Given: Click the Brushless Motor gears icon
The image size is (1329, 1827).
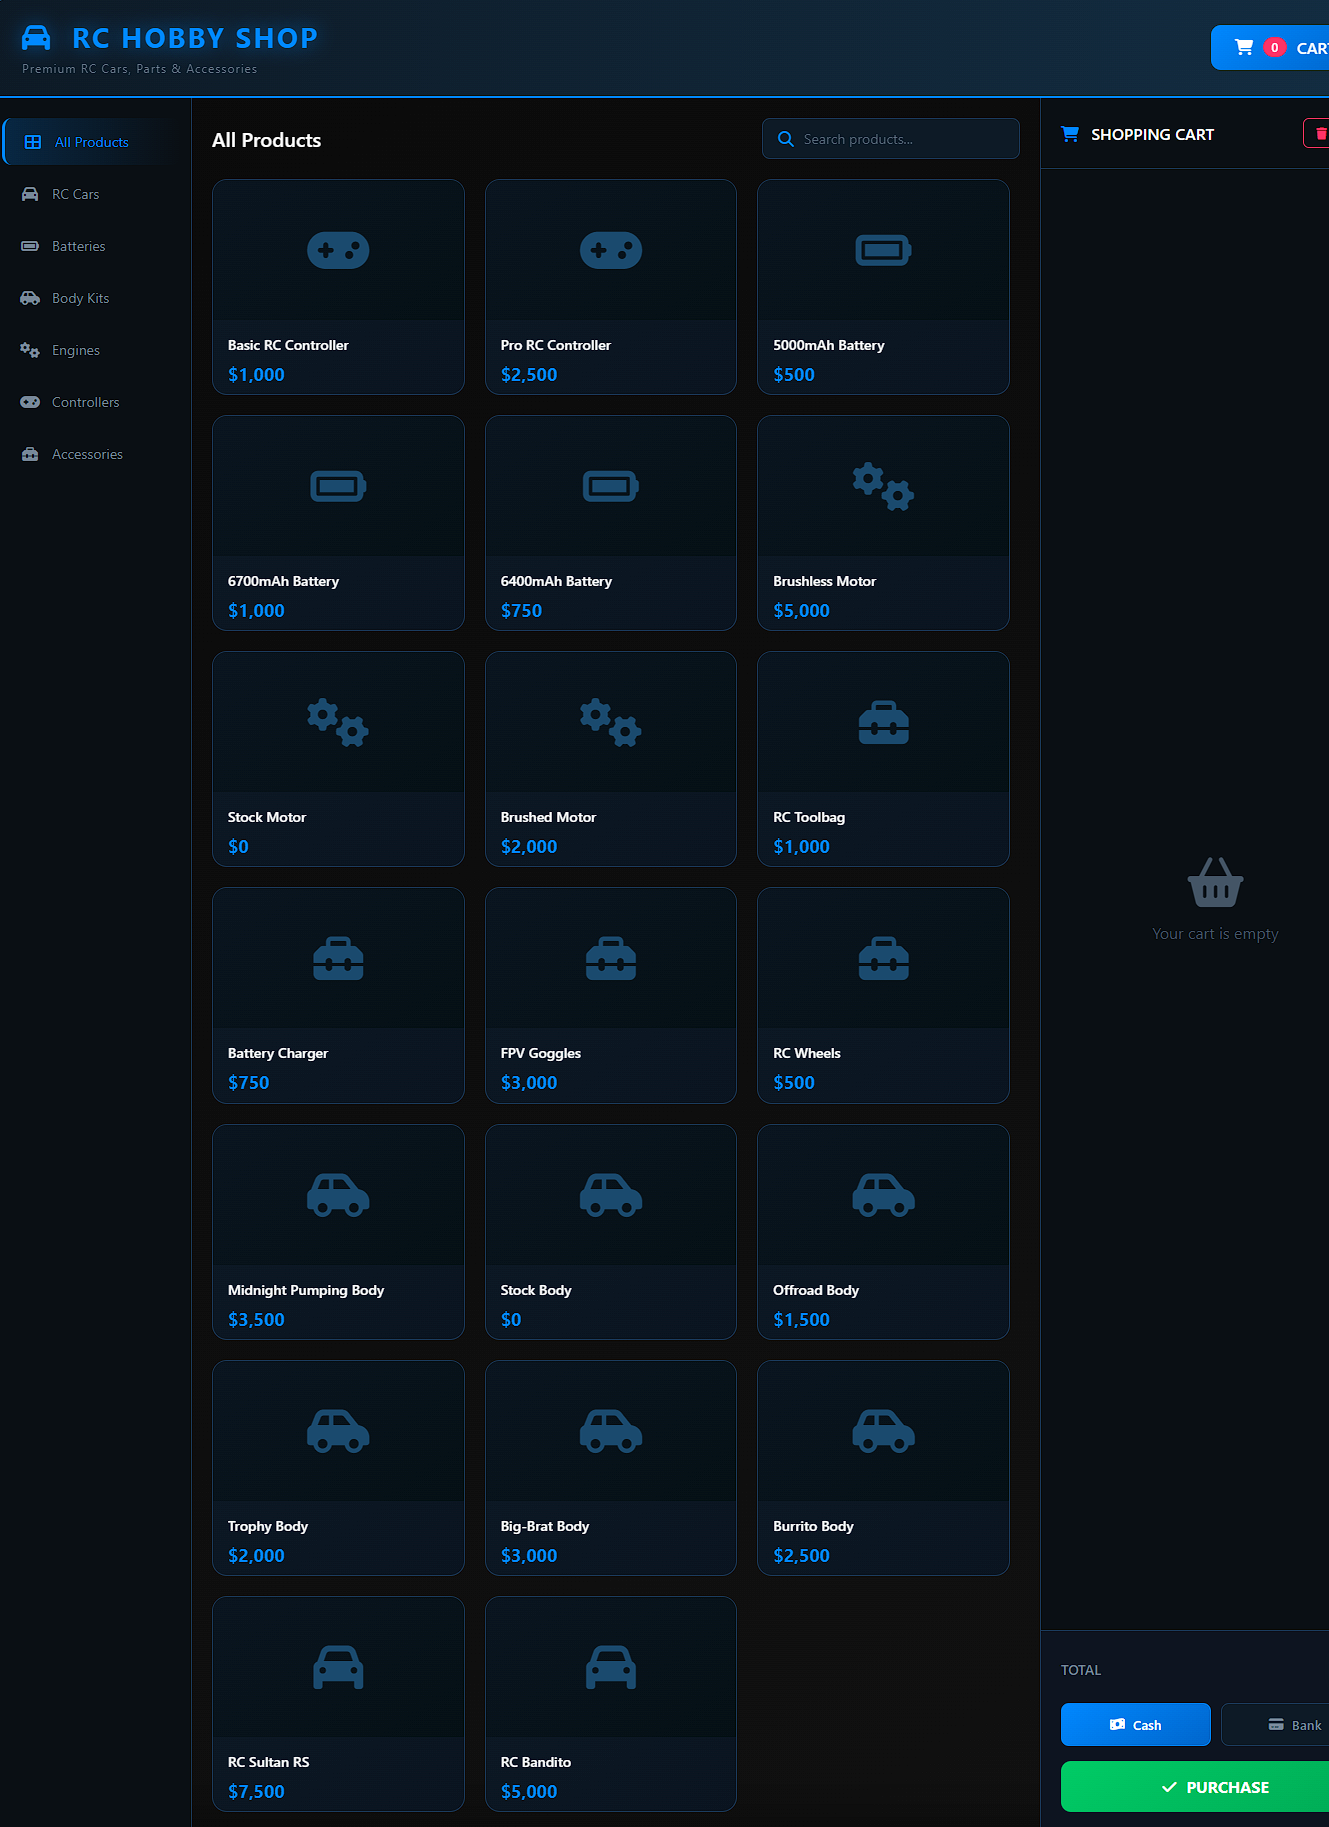Looking at the screenshot, I should pyautogui.click(x=883, y=487).
